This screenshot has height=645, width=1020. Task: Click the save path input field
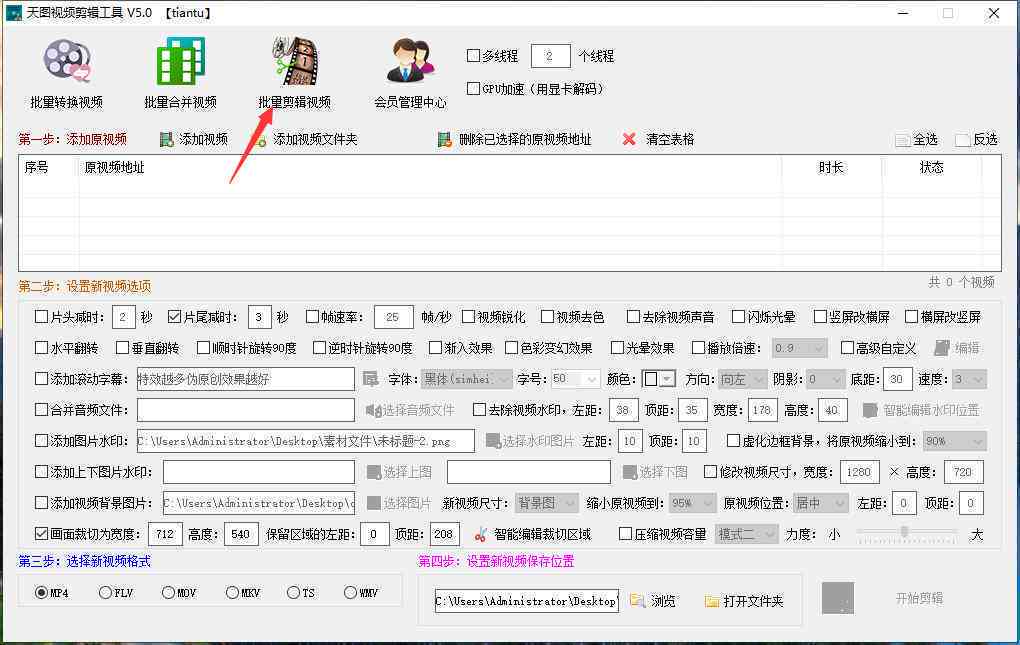(526, 601)
